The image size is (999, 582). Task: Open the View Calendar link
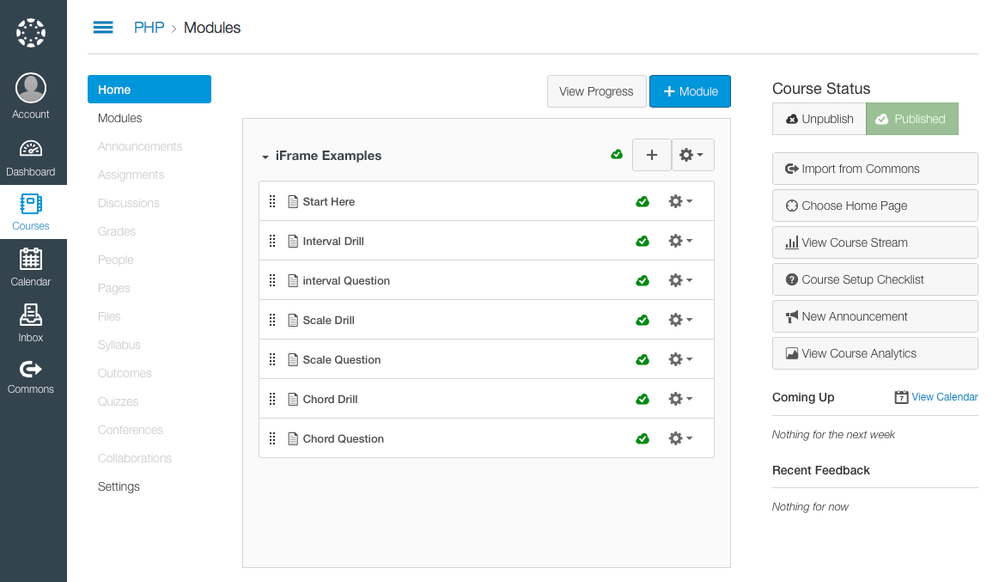[x=944, y=397]
